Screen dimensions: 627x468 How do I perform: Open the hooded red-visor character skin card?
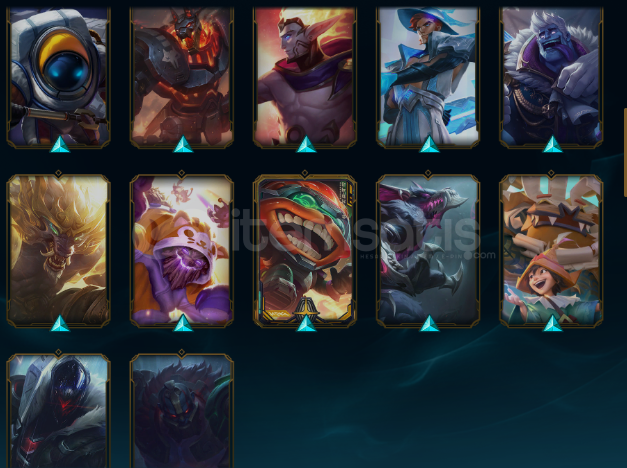click(x=58, y=411)
